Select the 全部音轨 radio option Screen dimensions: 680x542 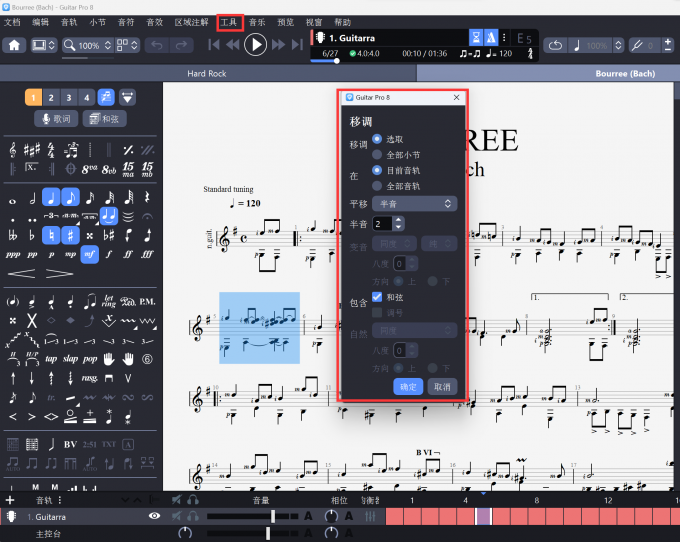pyautogui.click(x=377, y=186)
